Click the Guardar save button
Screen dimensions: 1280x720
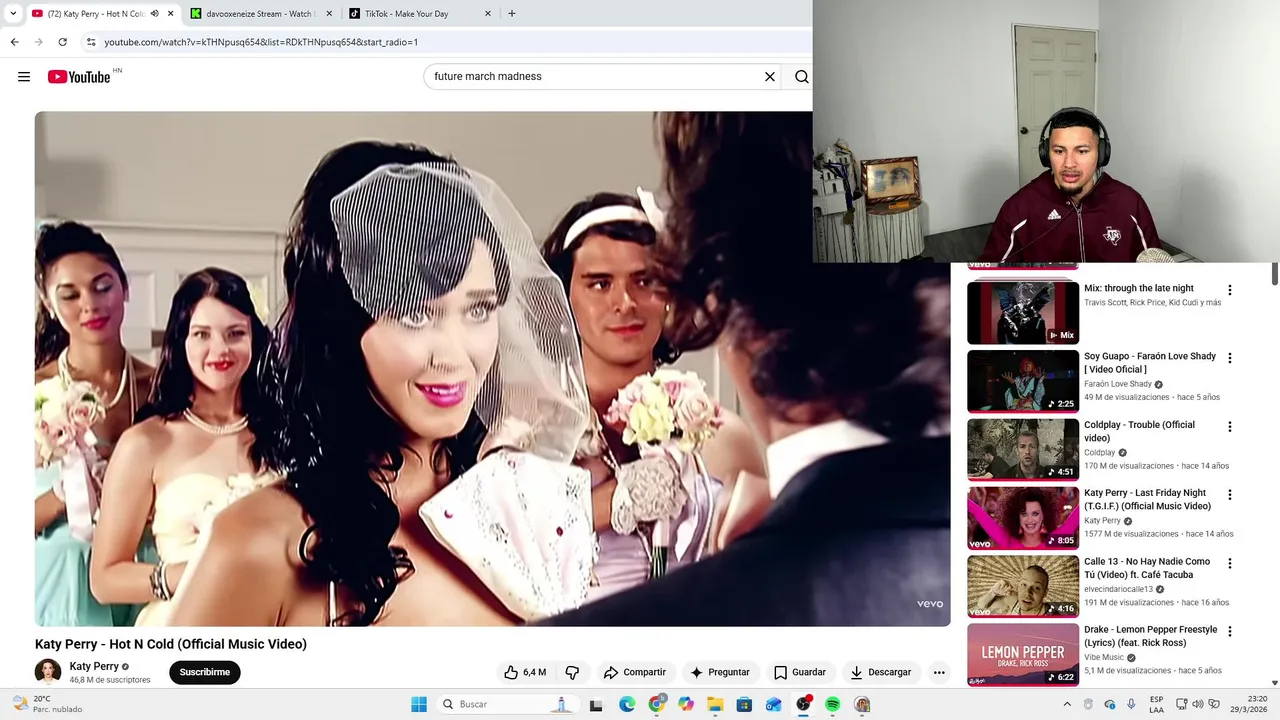[x=800, y=672]
